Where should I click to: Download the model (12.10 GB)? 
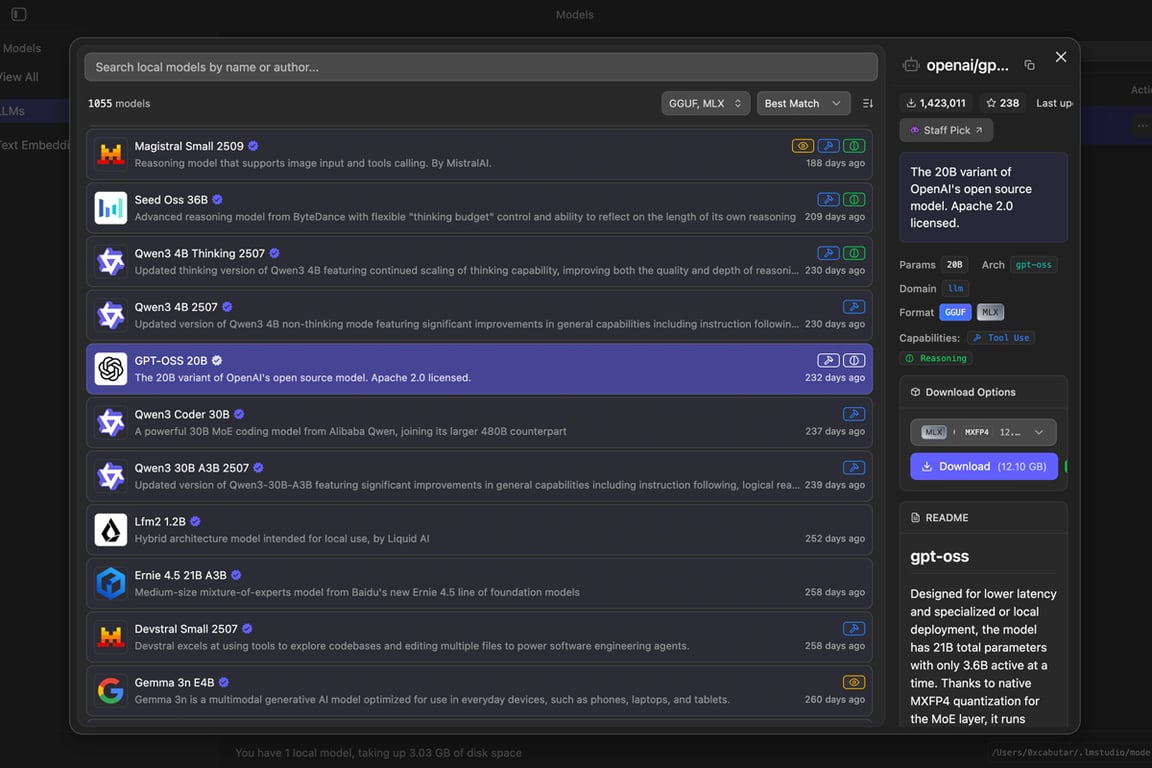pos(984,467)
